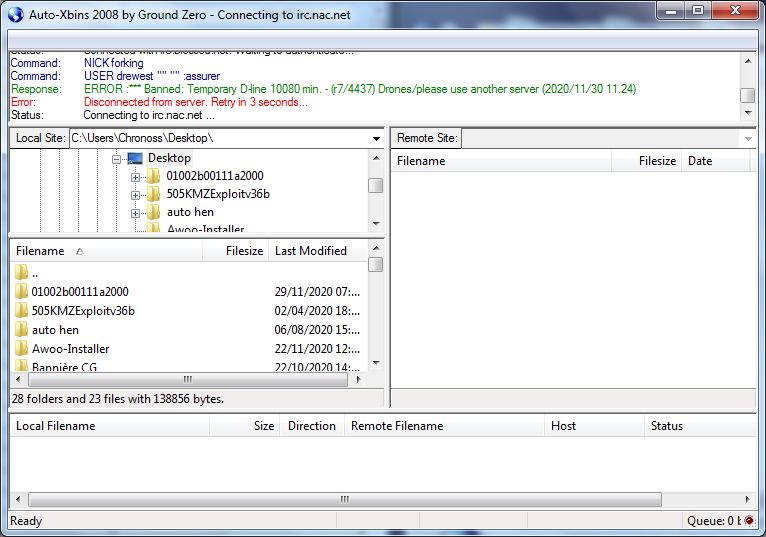The width and height of the screenshot is (766, 537).
Task: Select Desktop in the folder tree
Action: (x=169, y=158)
